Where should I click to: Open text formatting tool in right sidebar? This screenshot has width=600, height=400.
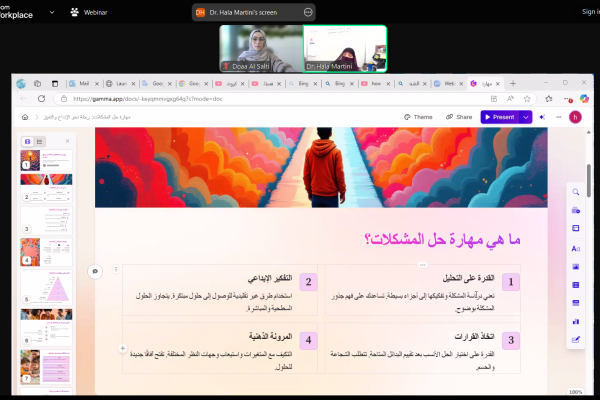[576, 248]
